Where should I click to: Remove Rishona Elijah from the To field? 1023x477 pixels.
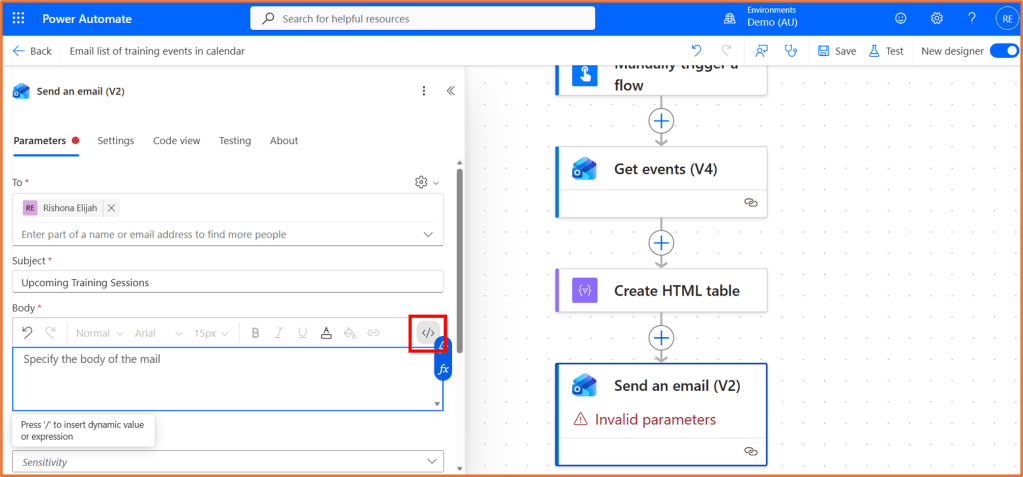pyautogui.click(x=112, y=208)
